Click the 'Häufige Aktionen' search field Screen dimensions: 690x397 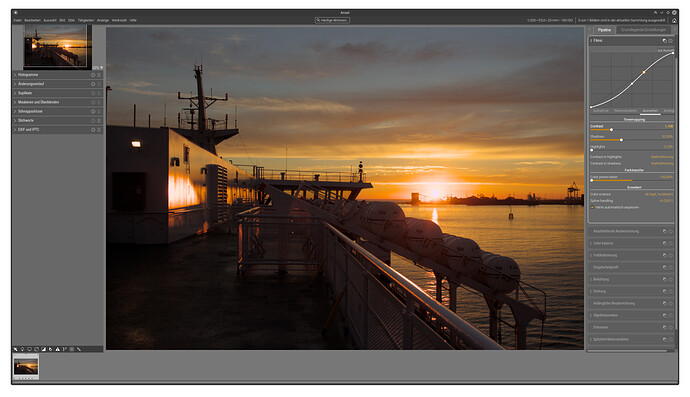coord(332,20)
